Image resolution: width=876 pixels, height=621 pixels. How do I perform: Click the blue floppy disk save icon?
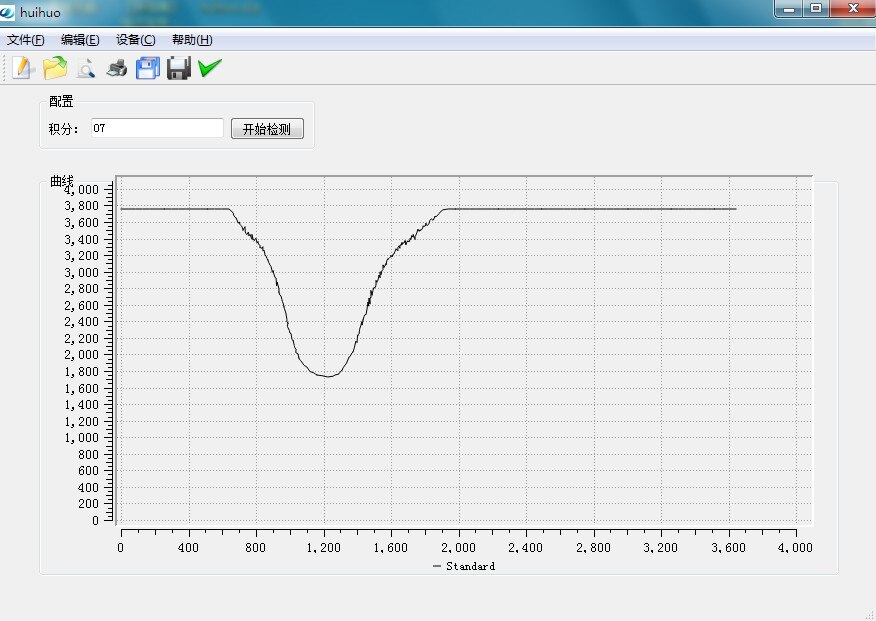[148, 68]
